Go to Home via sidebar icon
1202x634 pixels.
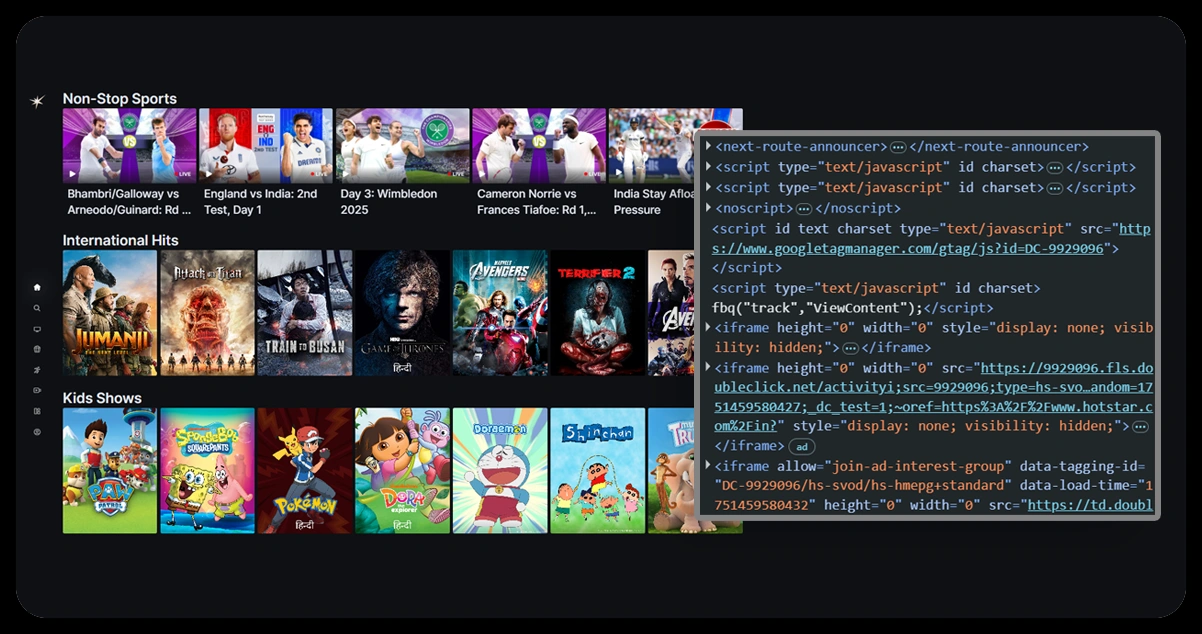click(37, 287)
